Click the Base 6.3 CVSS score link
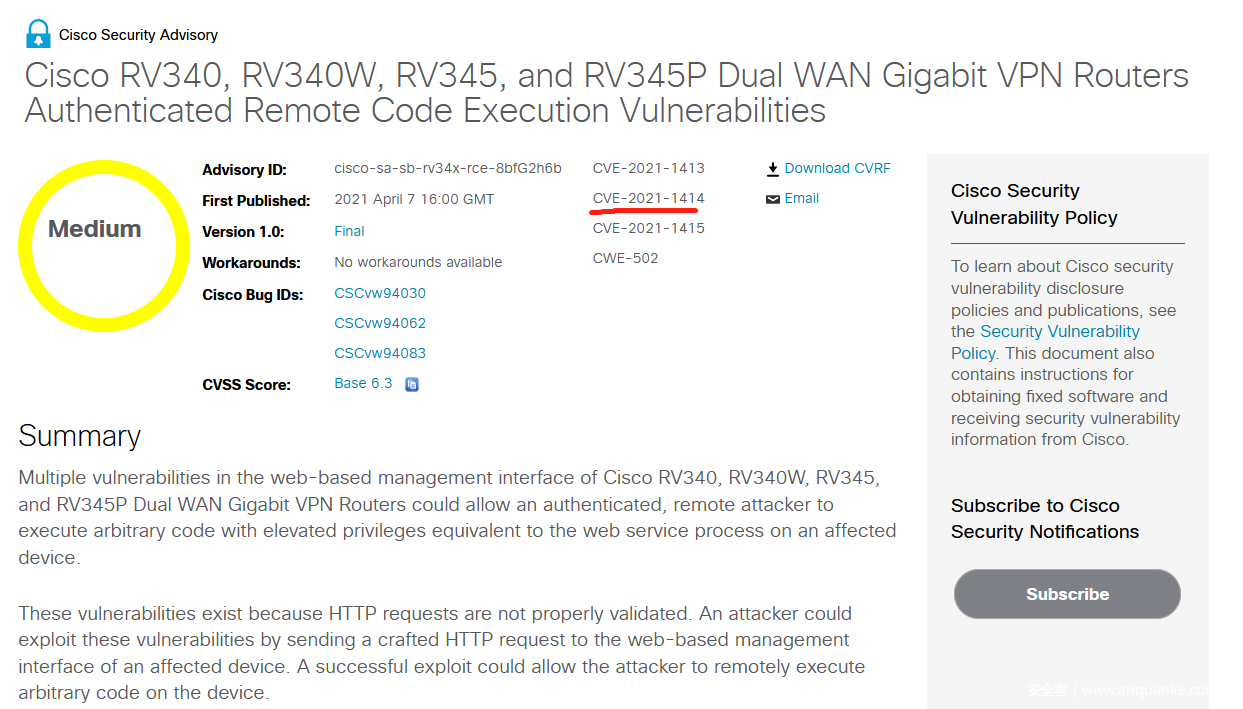The height and width of the screenshot is (709, 1243). (x=363, y=383)
